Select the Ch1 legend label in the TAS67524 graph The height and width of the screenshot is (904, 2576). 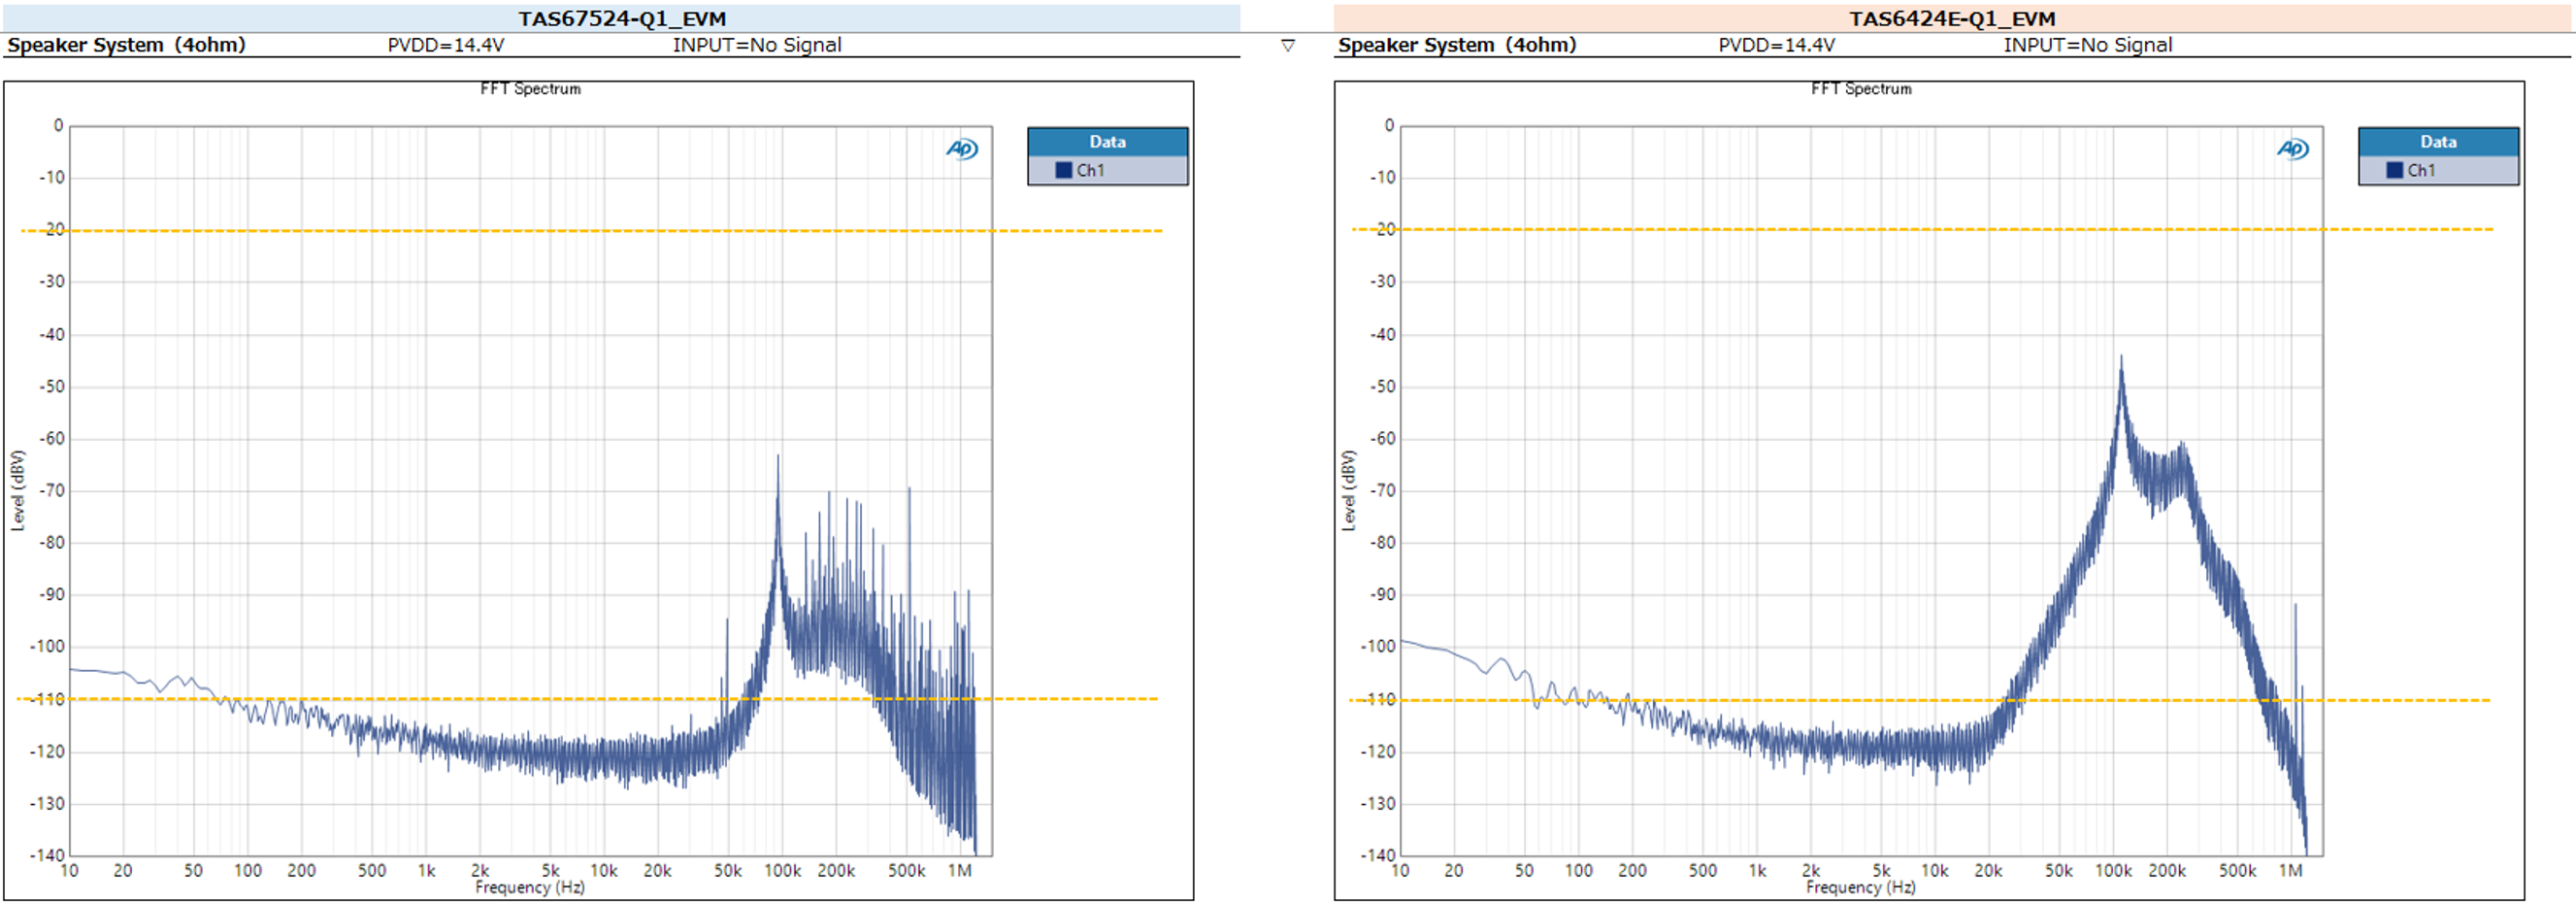1091,170
